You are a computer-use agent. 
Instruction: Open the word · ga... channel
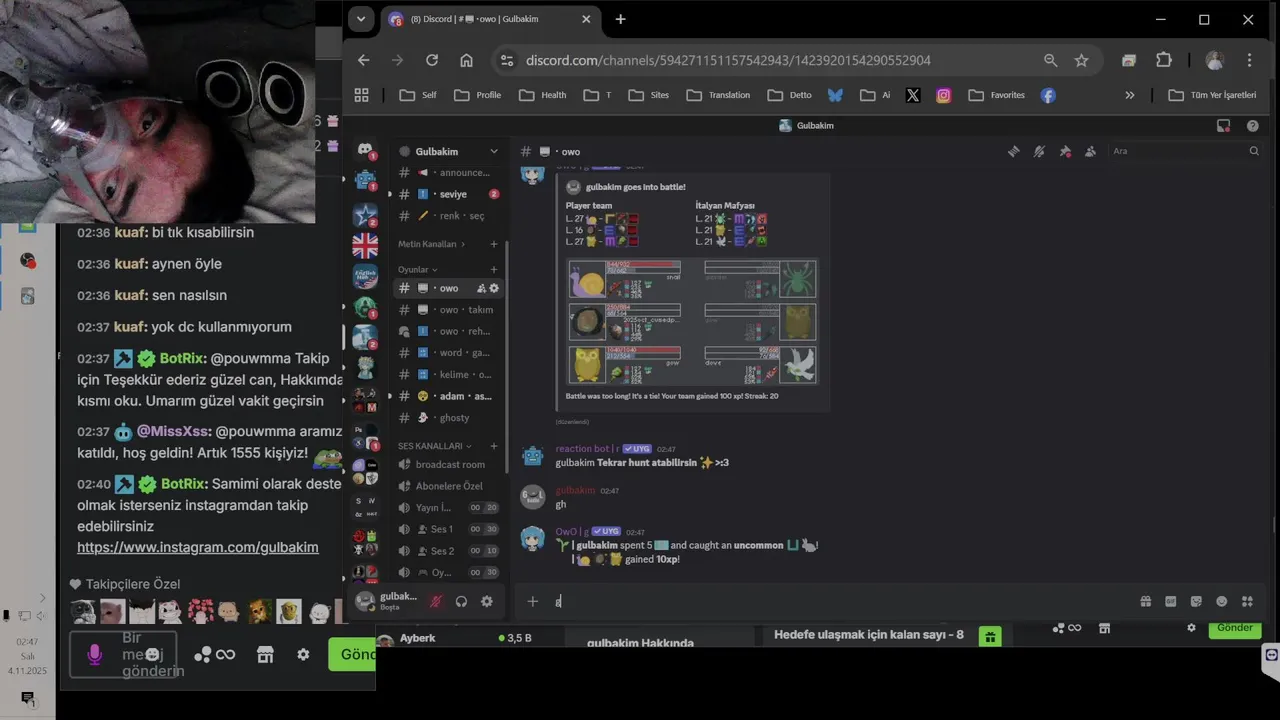[447, 353]
